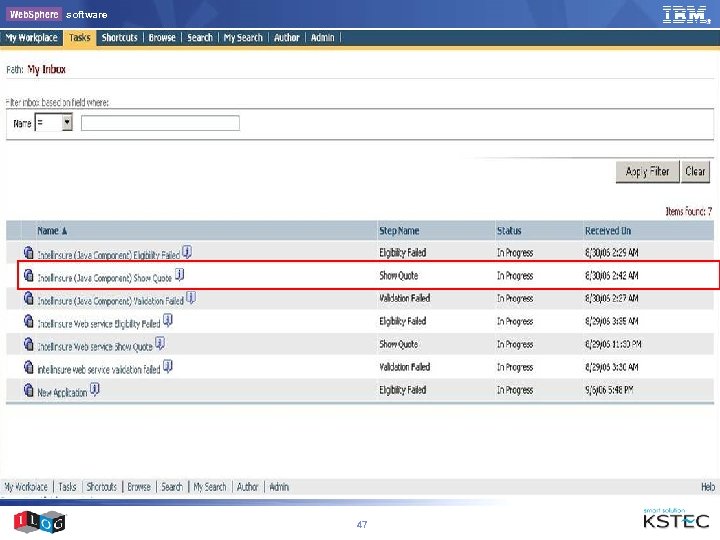The height and width of the screenshot is (540, 720).
Task: Click My Inbox path link
Action: coord(46,69)
